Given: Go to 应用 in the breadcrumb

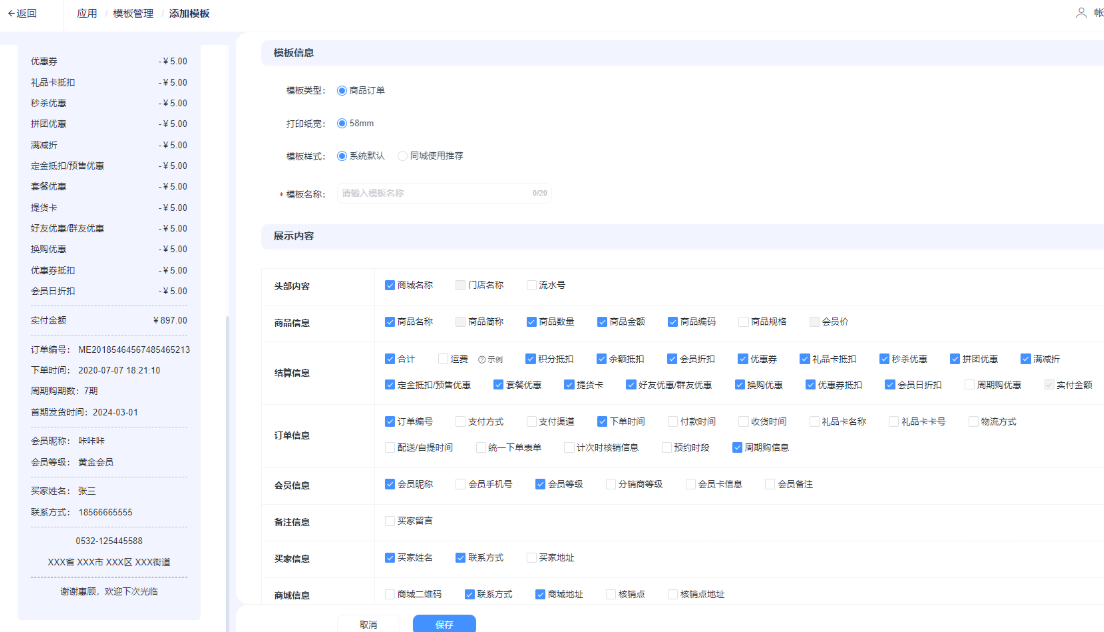Looking at the screenshot, I should (87, 14).
